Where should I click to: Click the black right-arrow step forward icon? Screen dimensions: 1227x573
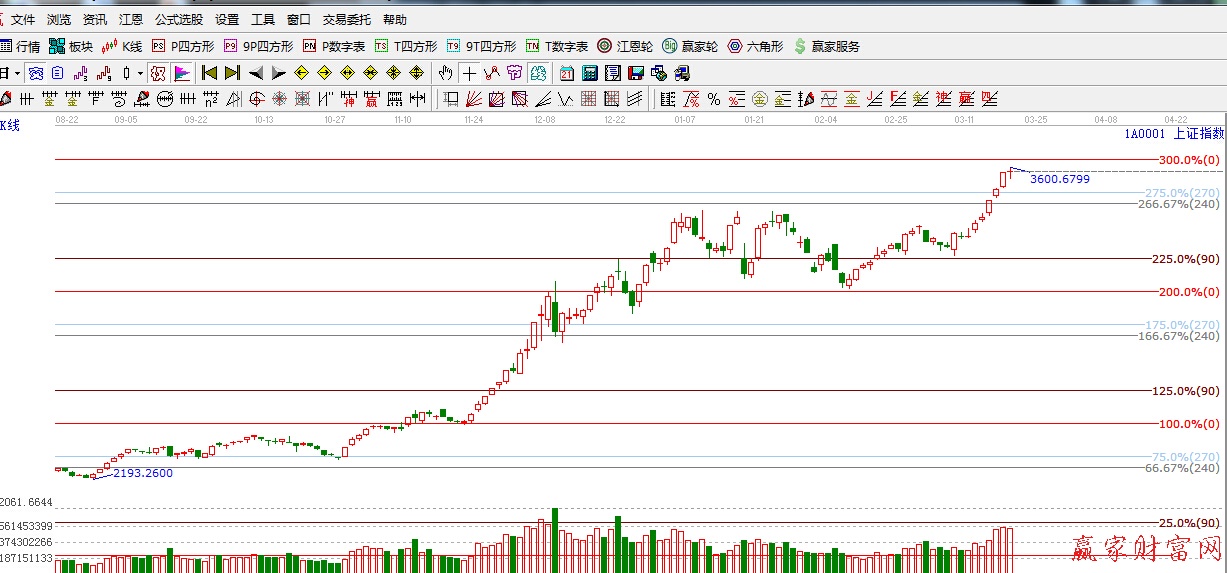coord(279,73)
